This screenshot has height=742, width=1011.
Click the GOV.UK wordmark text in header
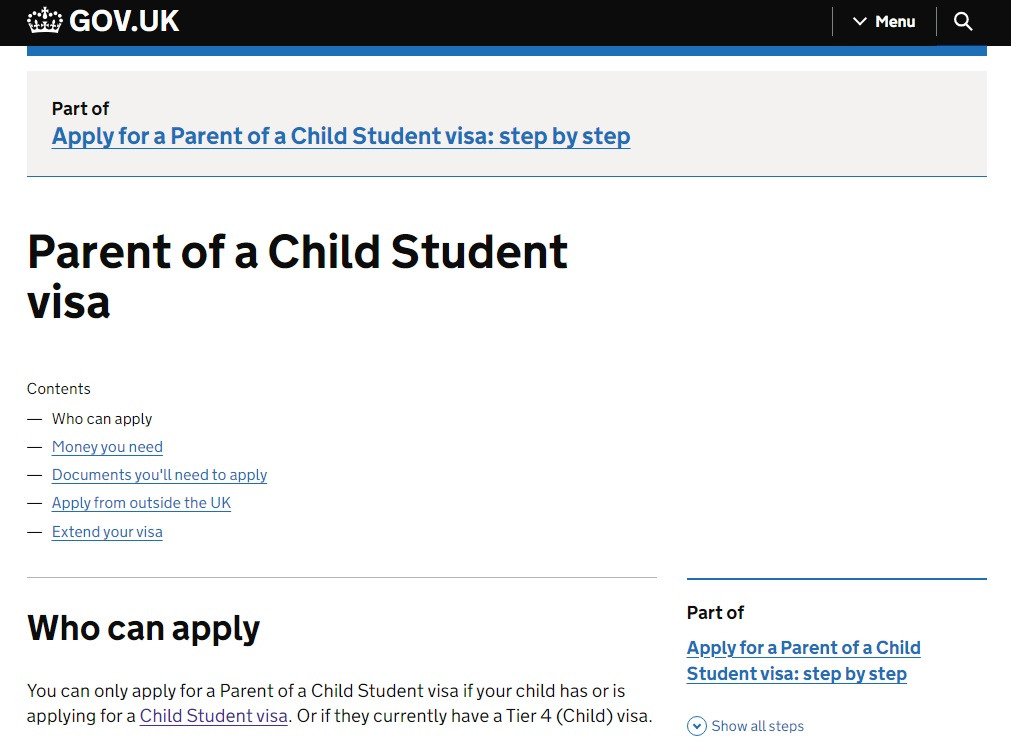(x=124, y=20)
